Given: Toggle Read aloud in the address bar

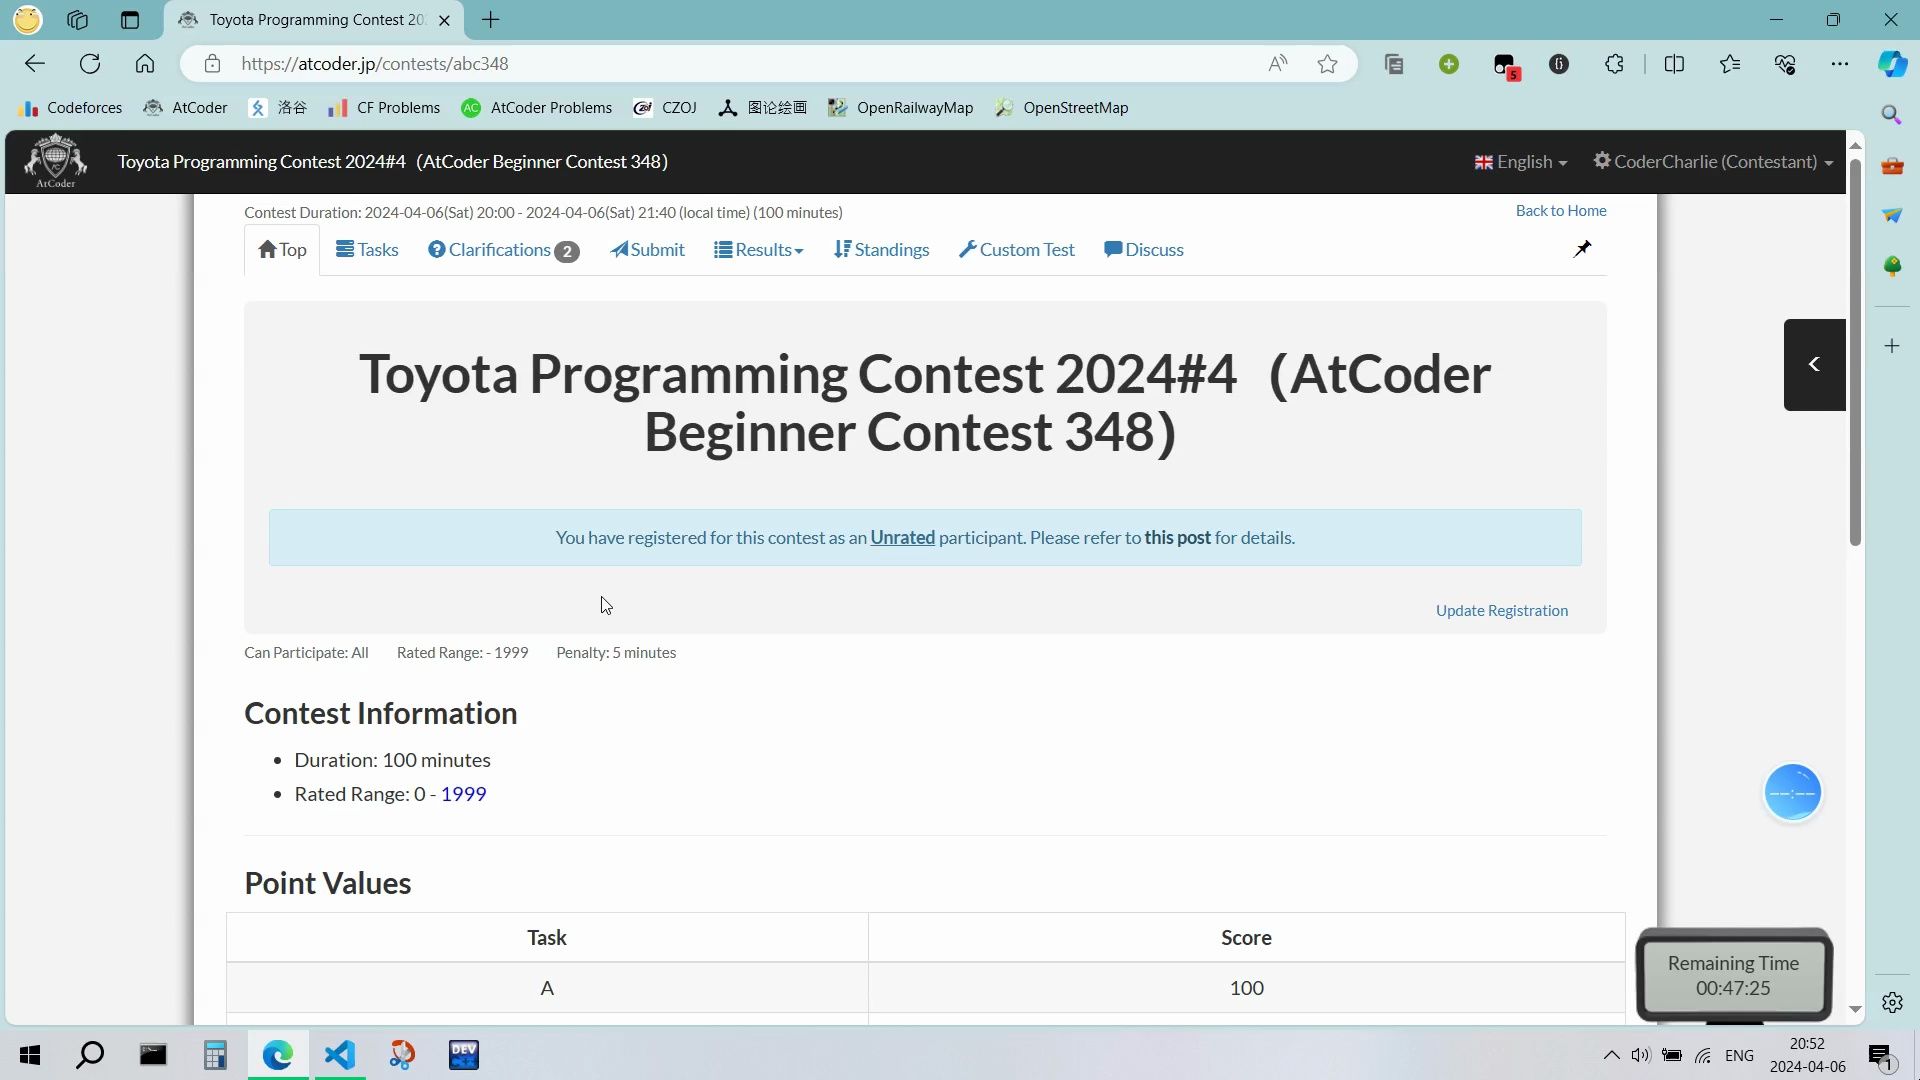Looking at the screenshot, I should (1276, 63).
